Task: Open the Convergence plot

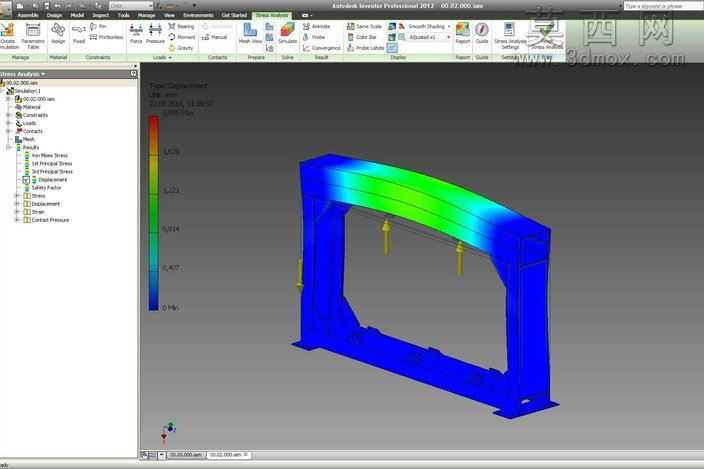Action: click(x=321, y=48)
